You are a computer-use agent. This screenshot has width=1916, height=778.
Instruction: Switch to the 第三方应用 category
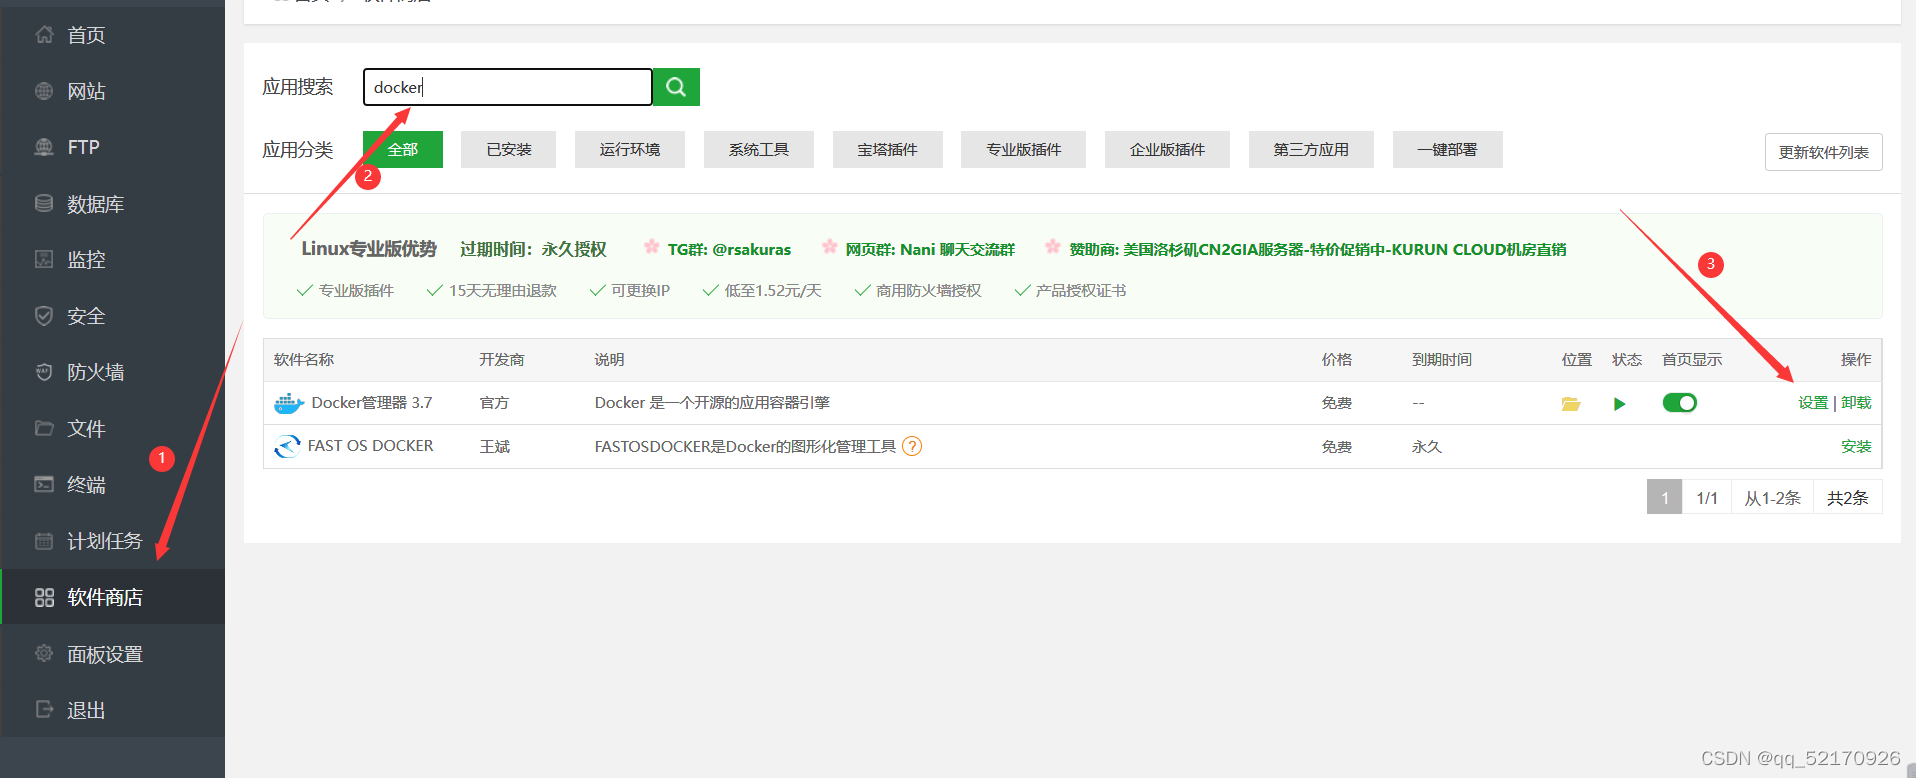(x=1311, y=149)
